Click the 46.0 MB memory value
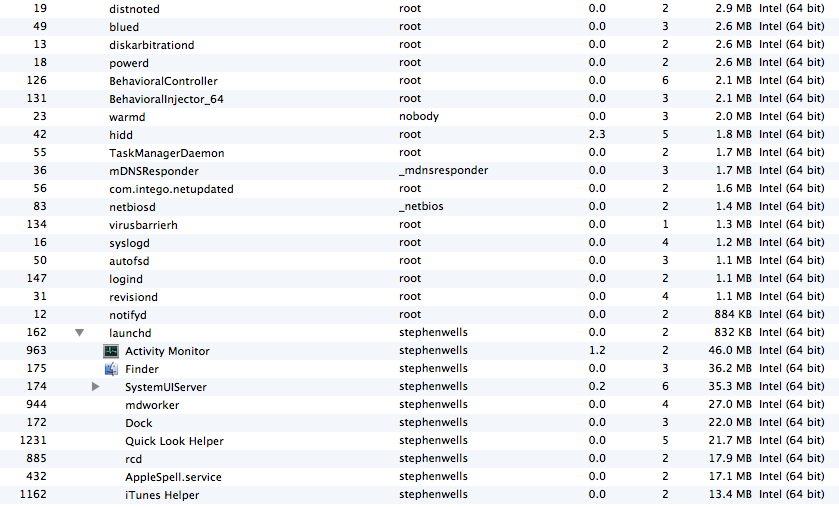Screen dimensions: 839x507 [x=730, y=350]
